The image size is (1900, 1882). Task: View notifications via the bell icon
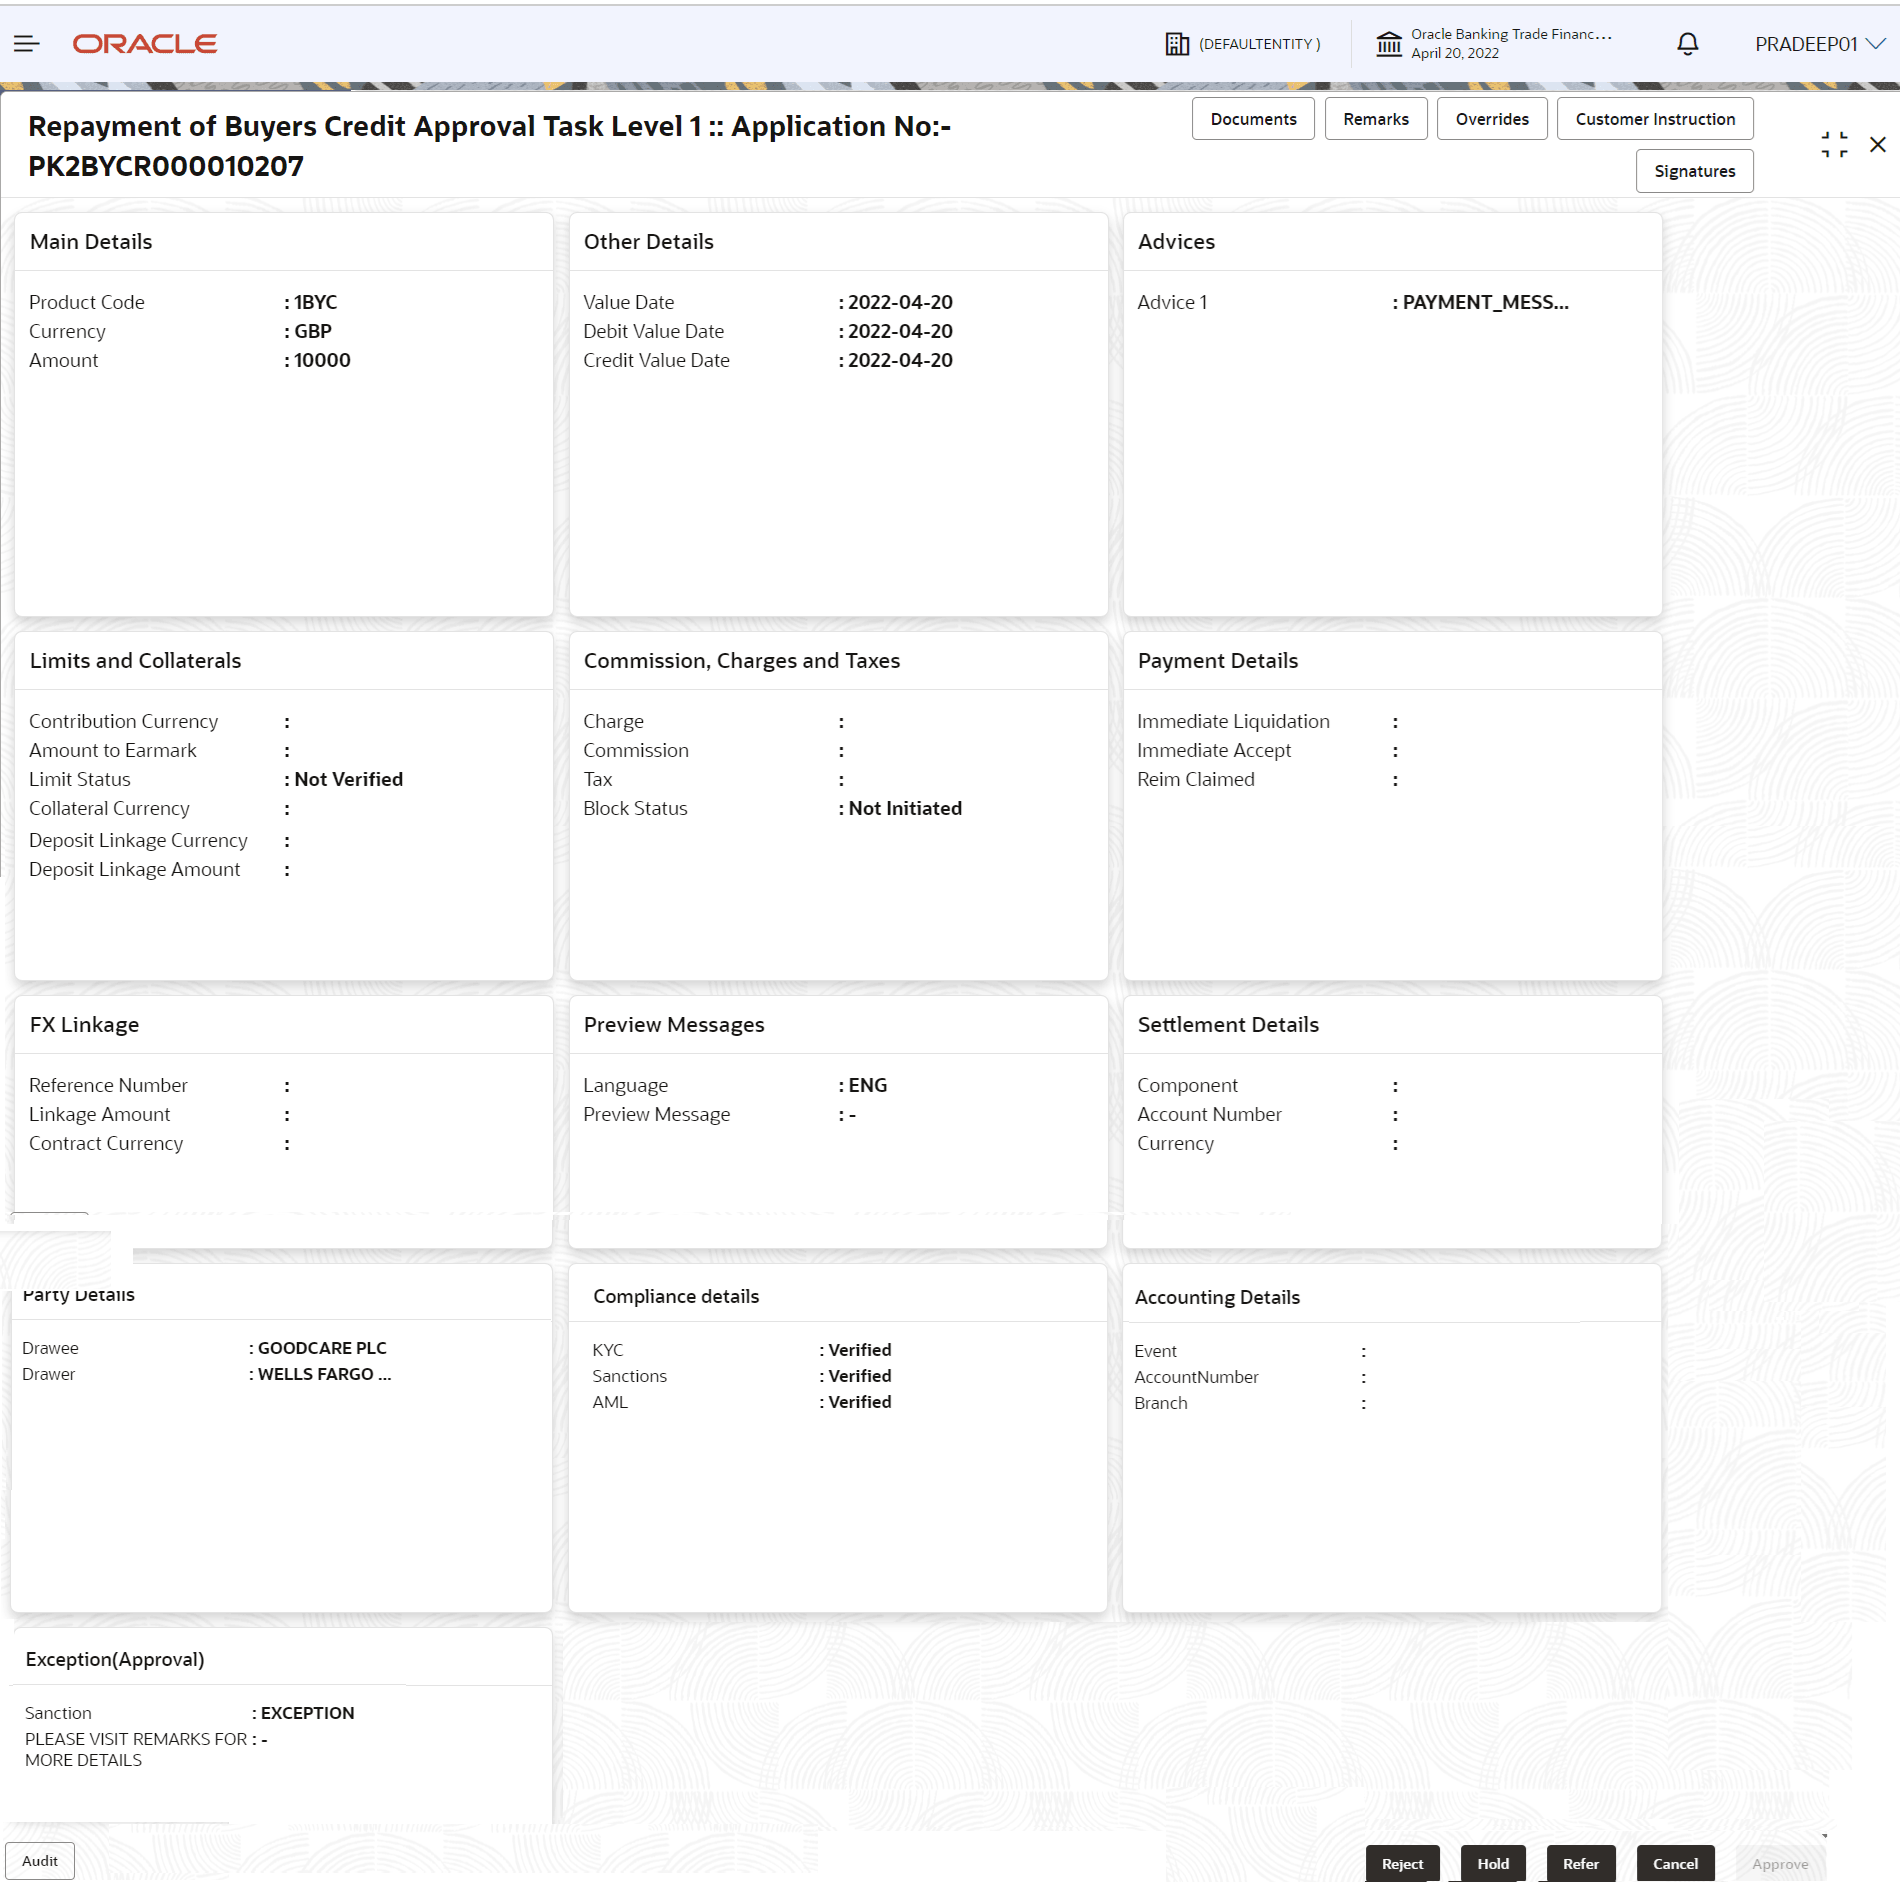(1686, 43)
